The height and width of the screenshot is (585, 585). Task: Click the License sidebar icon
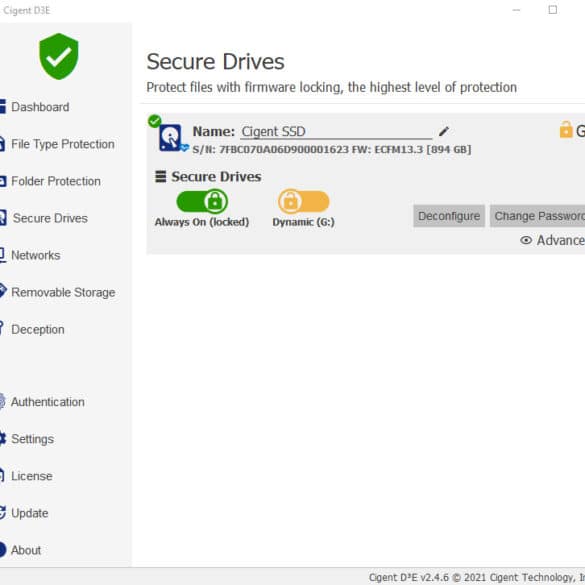[2, 476]
